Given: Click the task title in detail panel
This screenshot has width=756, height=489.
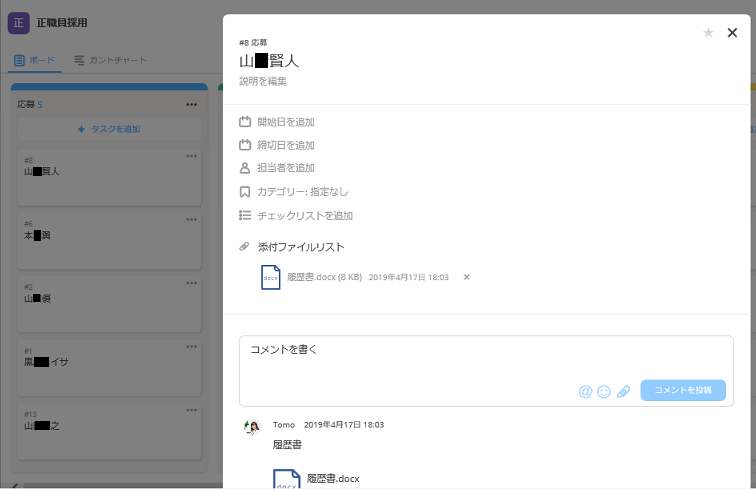Looking at the screenshot, I should [269, 61].
